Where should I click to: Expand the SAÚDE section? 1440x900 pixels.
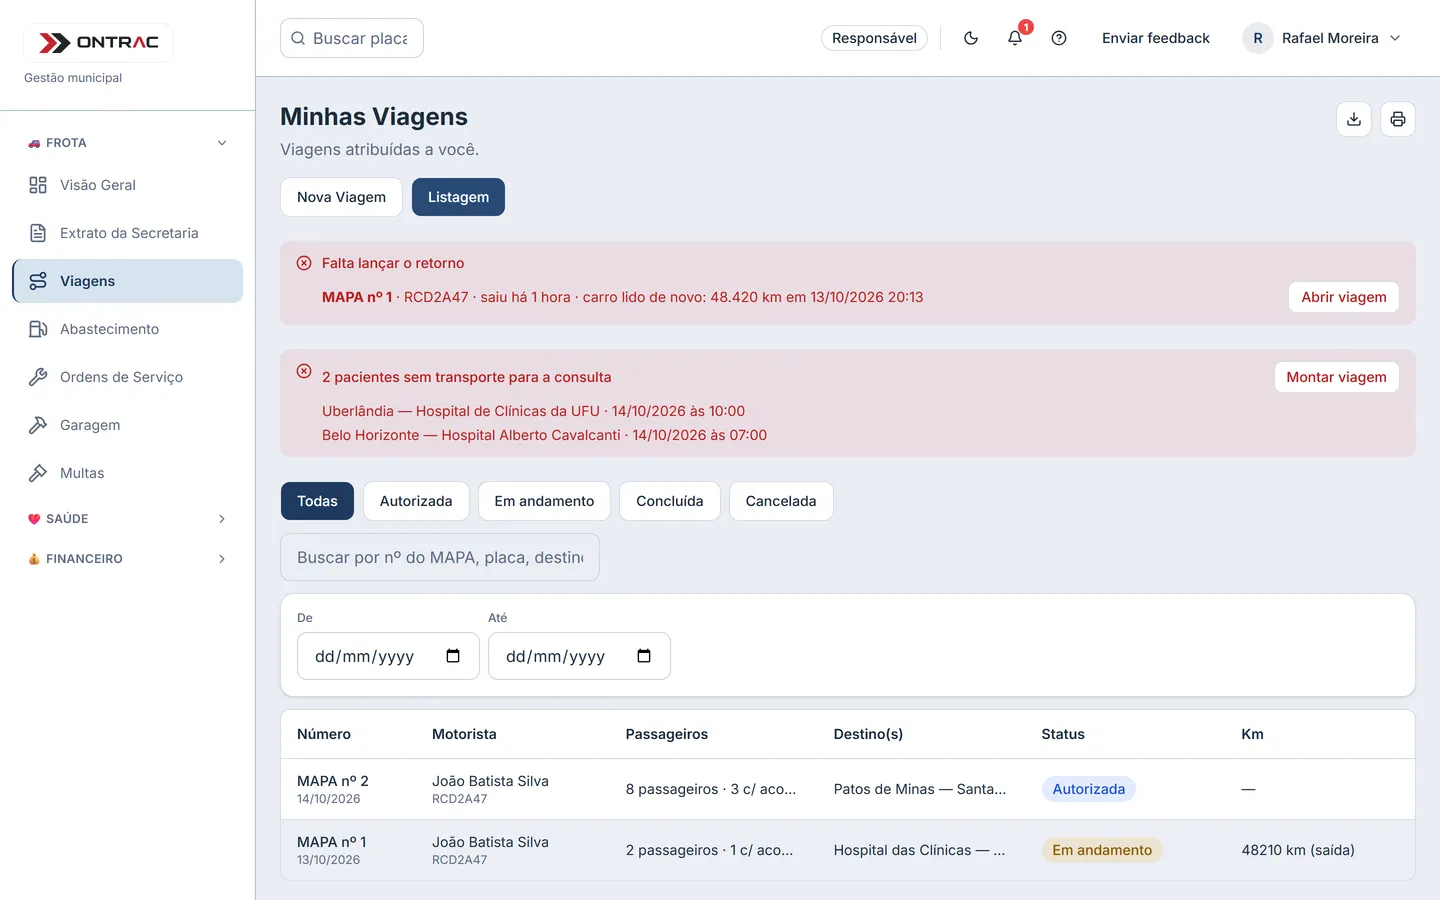coord(128,519)
